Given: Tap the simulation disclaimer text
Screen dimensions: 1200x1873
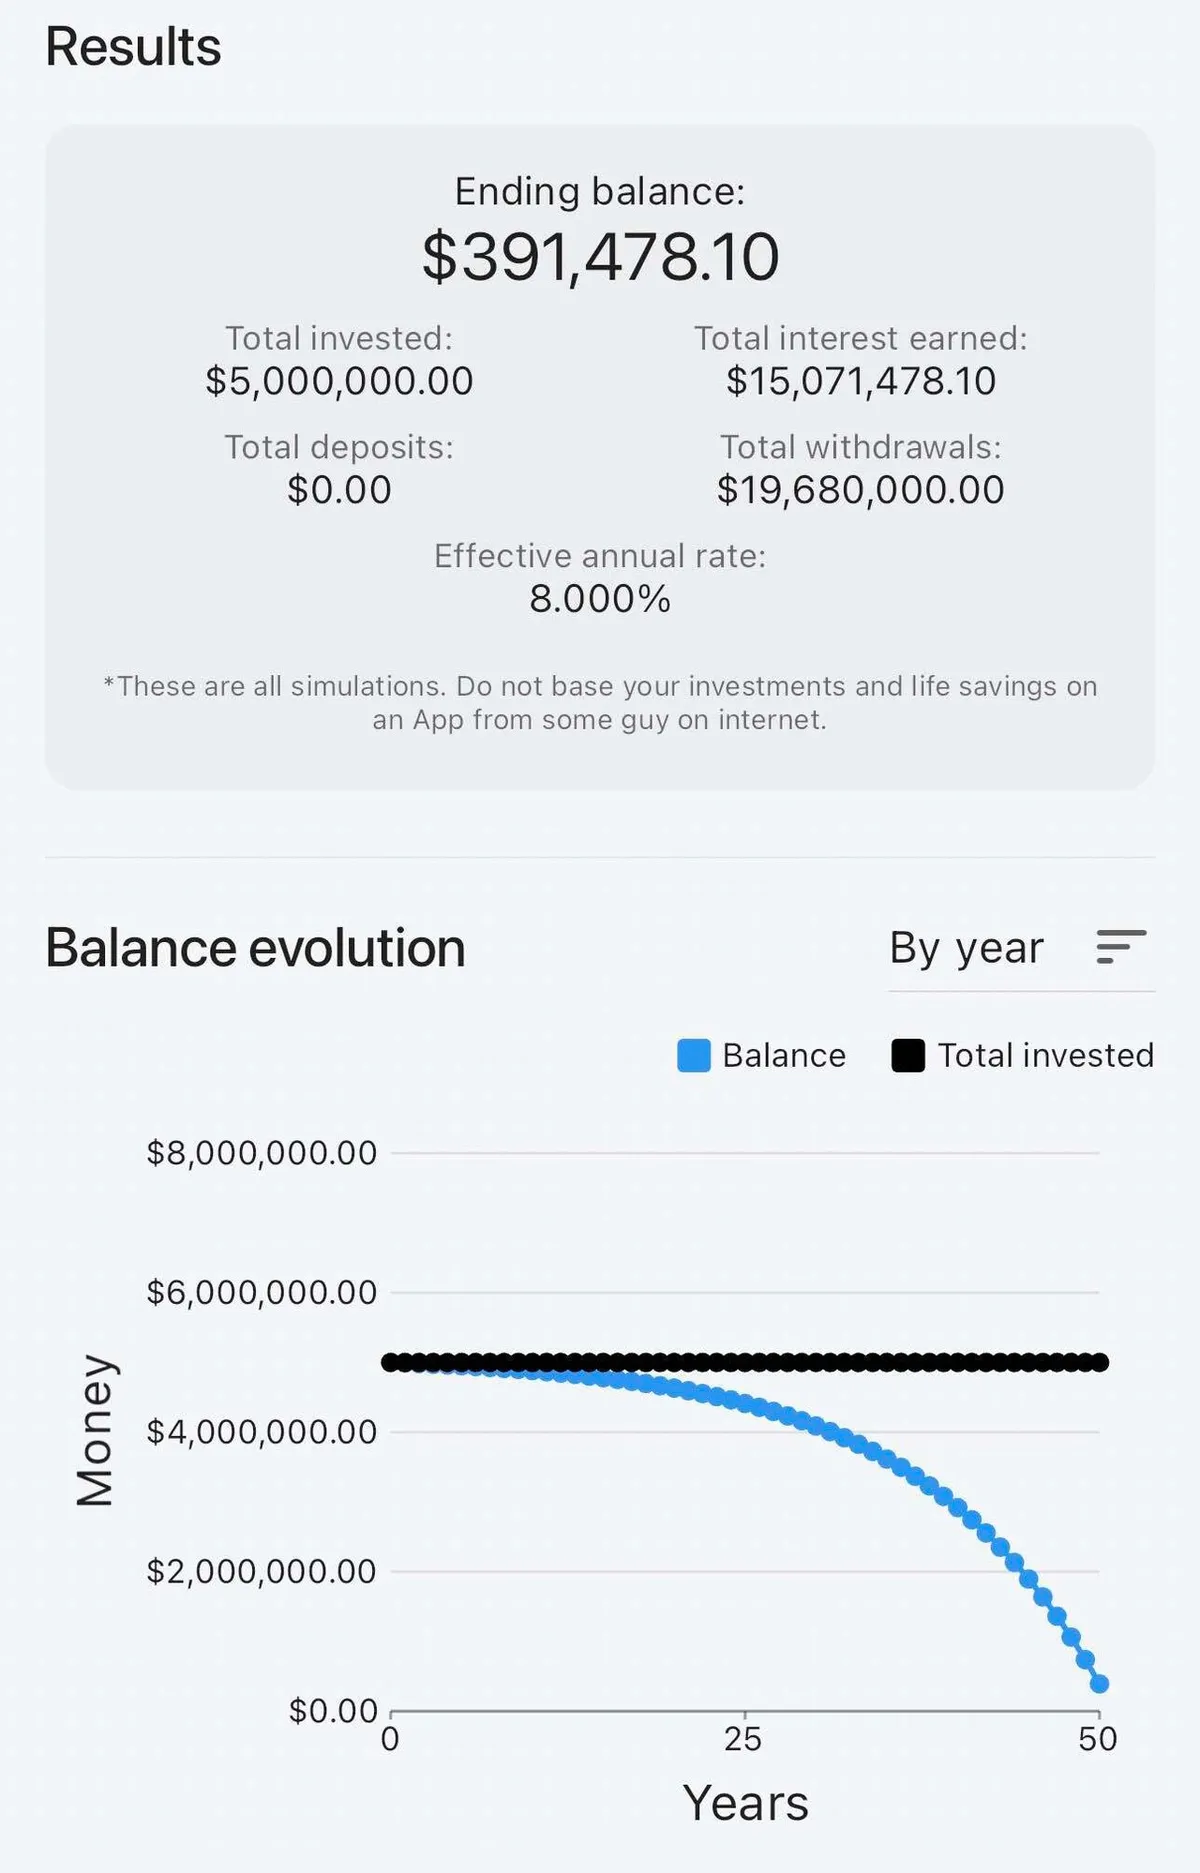Looking at the screenshot, I should point(600,703).
